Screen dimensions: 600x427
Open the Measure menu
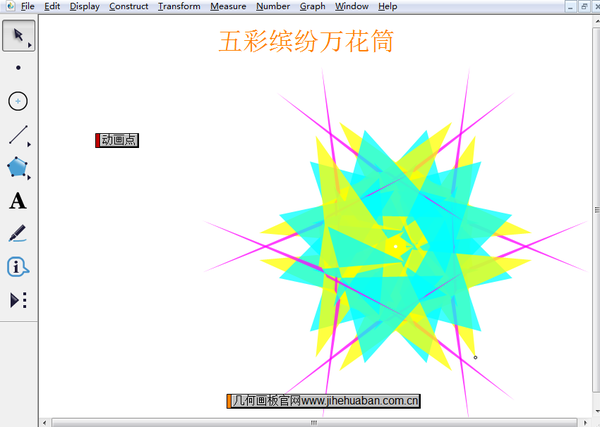pyautogui.click(x=228, y=6)
